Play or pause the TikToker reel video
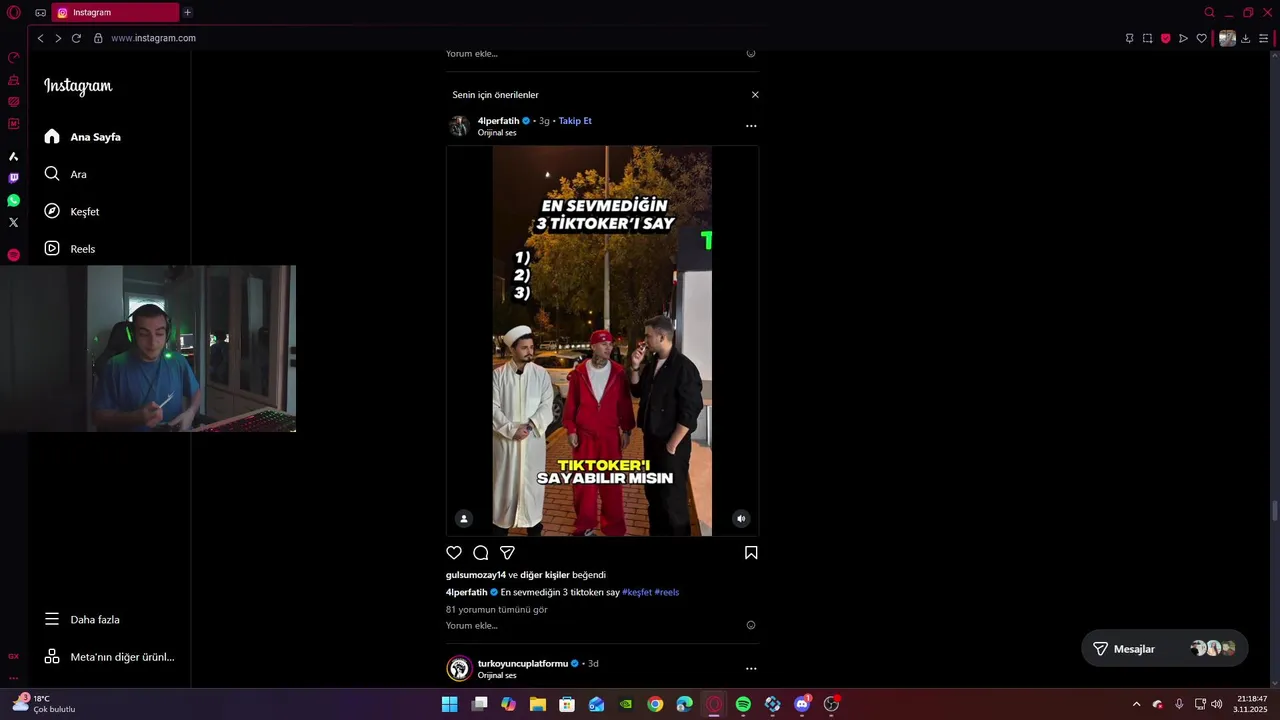 [x=602, y=341]
